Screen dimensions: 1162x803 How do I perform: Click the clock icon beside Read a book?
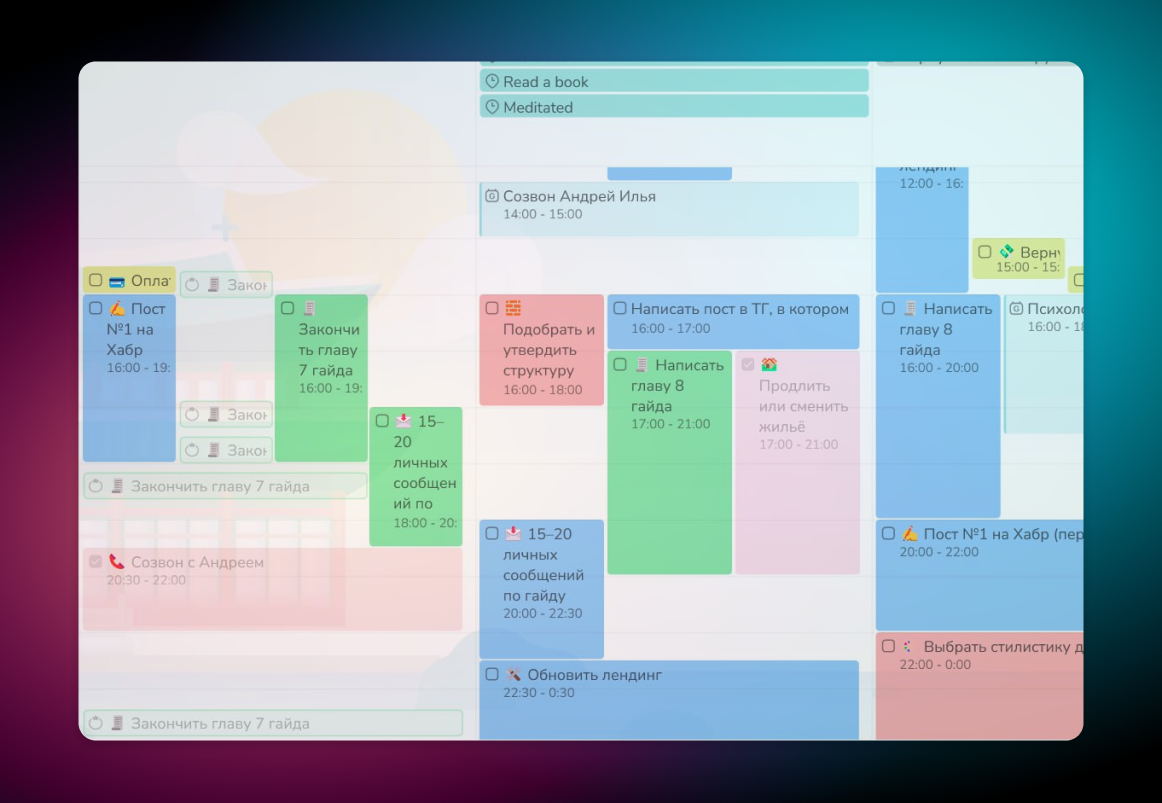(x=491, y=81)
